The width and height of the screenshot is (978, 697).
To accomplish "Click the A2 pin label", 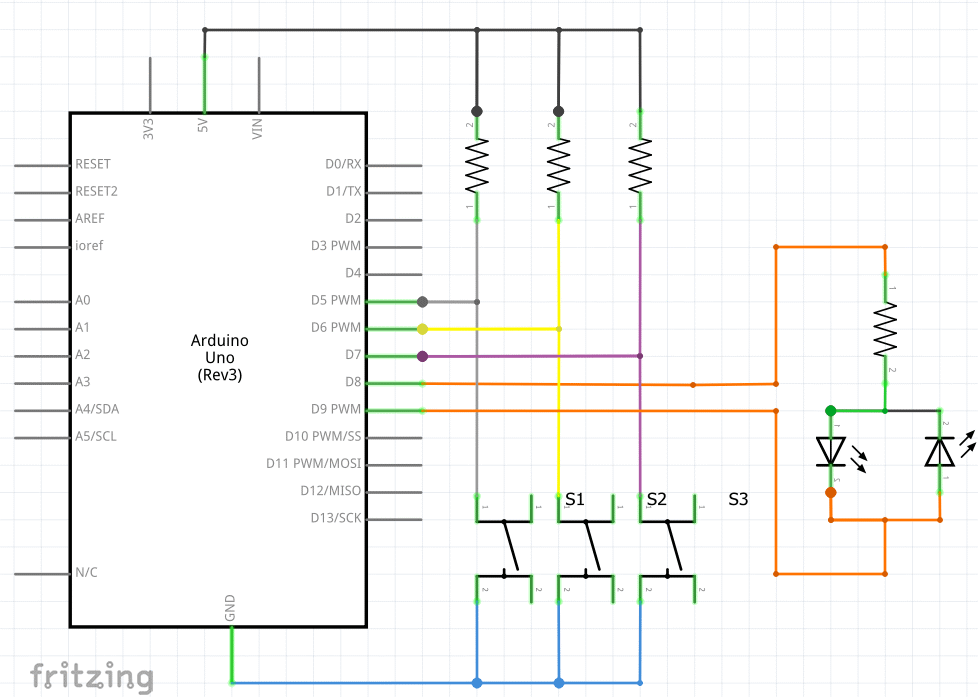I will pos(82,354).
